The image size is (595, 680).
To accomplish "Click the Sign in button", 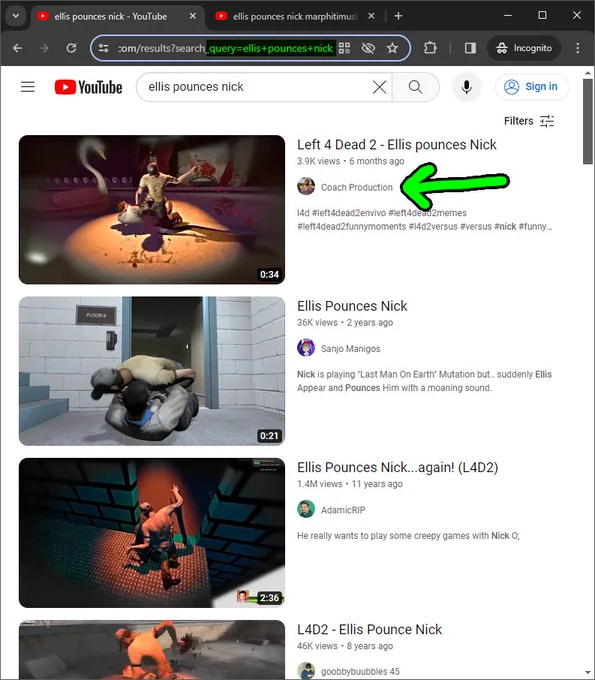I will [x=532, y=87].
